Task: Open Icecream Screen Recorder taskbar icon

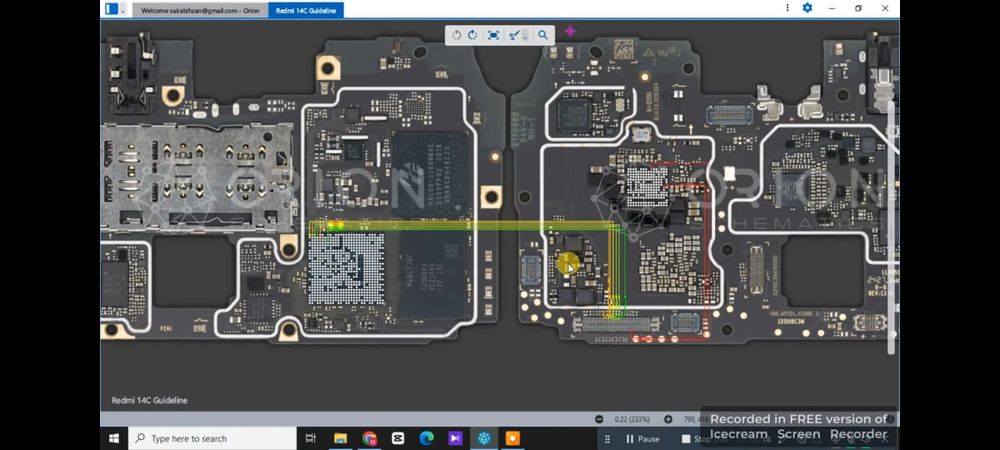Action: click(513, 439)
